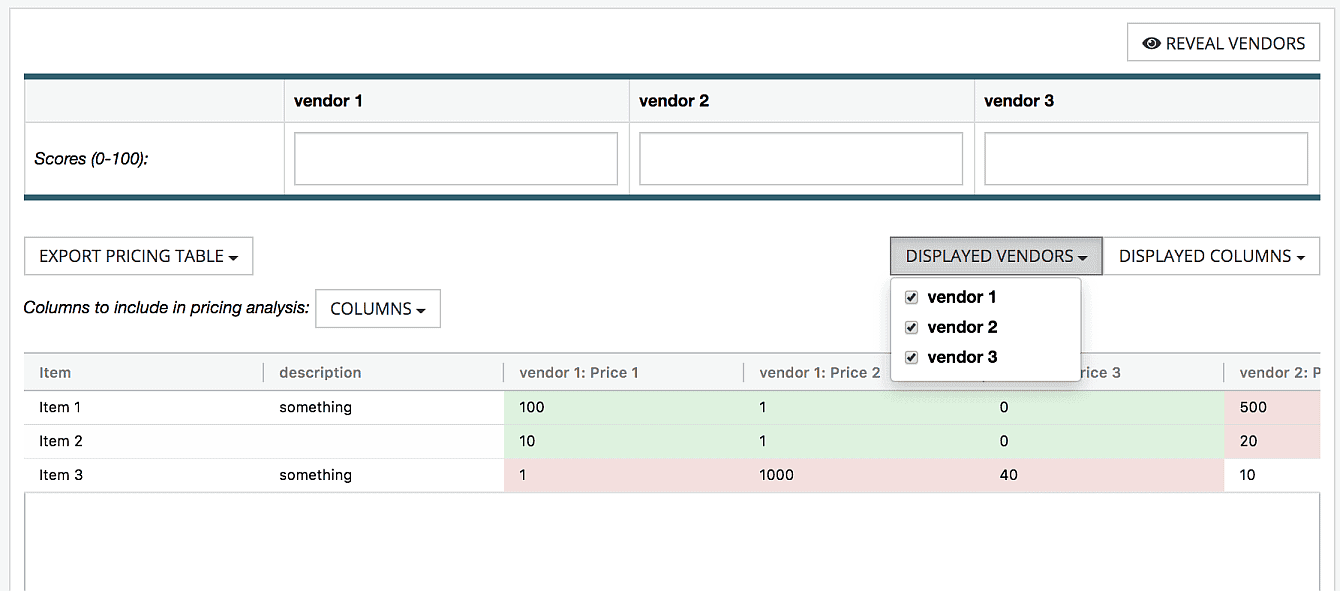Click the Scores (0-100) label
The width and height of the screenshot is (1340, 591).
(x=91, y=159)
